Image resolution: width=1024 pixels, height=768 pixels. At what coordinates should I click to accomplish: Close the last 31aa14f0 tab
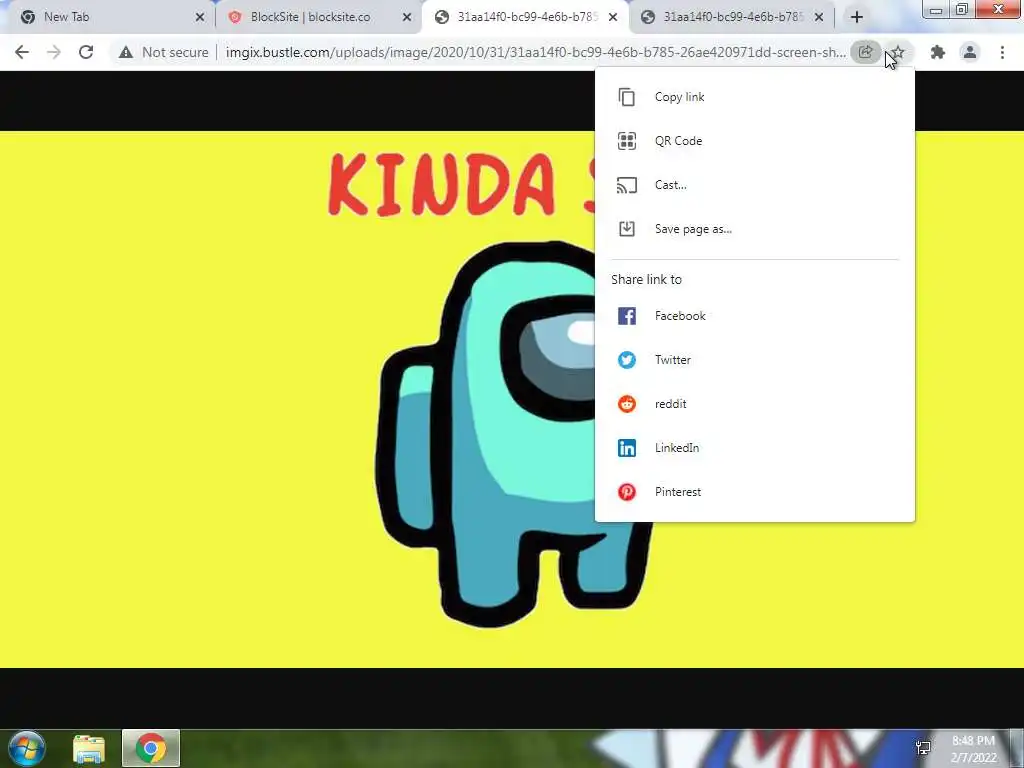(x=819, y=17)
